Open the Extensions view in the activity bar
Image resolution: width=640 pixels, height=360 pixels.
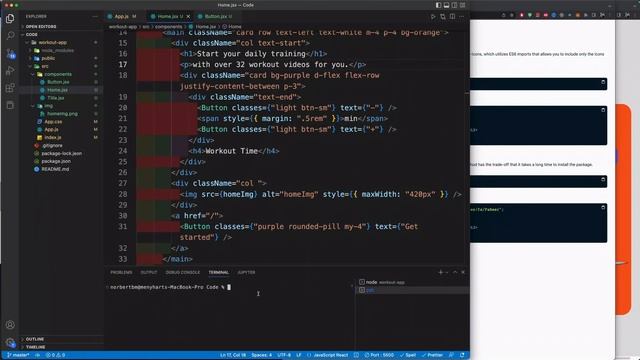10,88
